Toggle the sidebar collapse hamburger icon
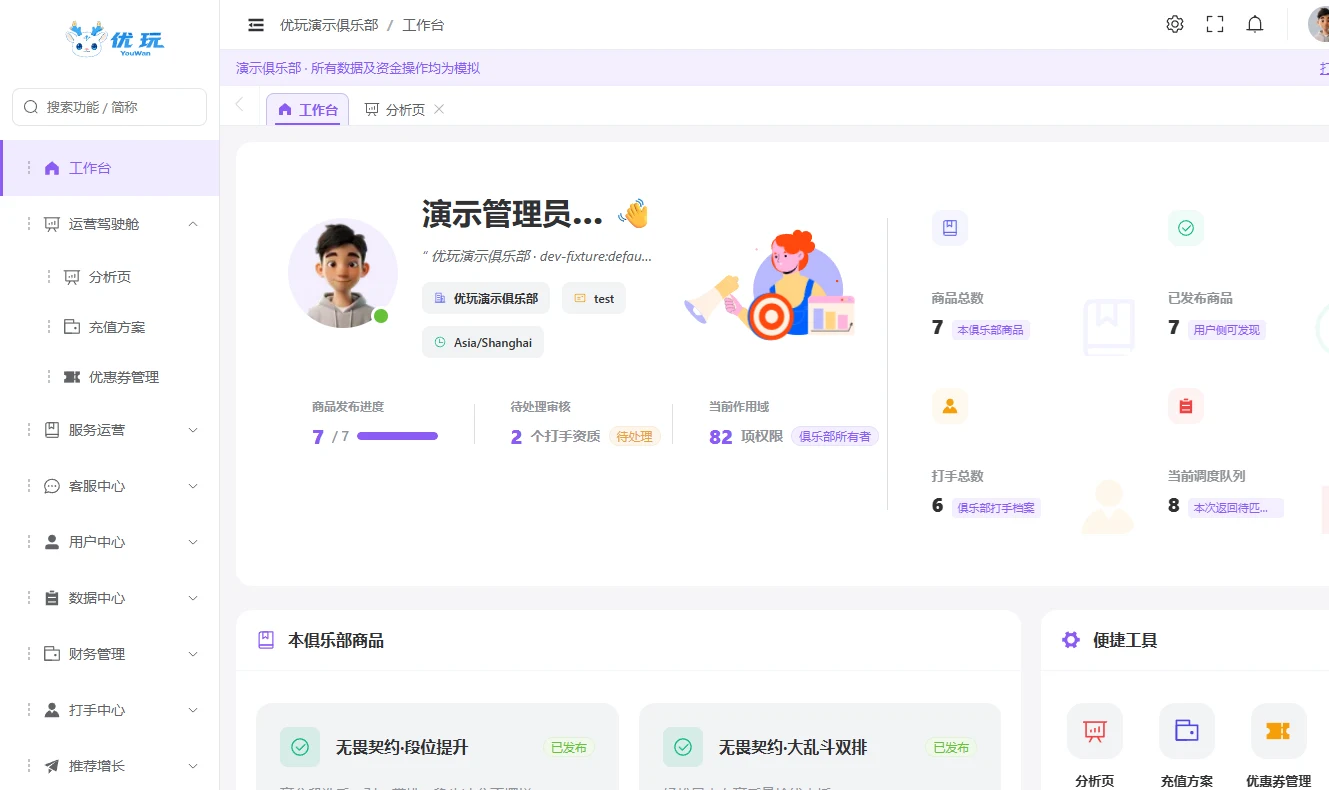The image size is (1329, 790). click(x=256, y=25)
